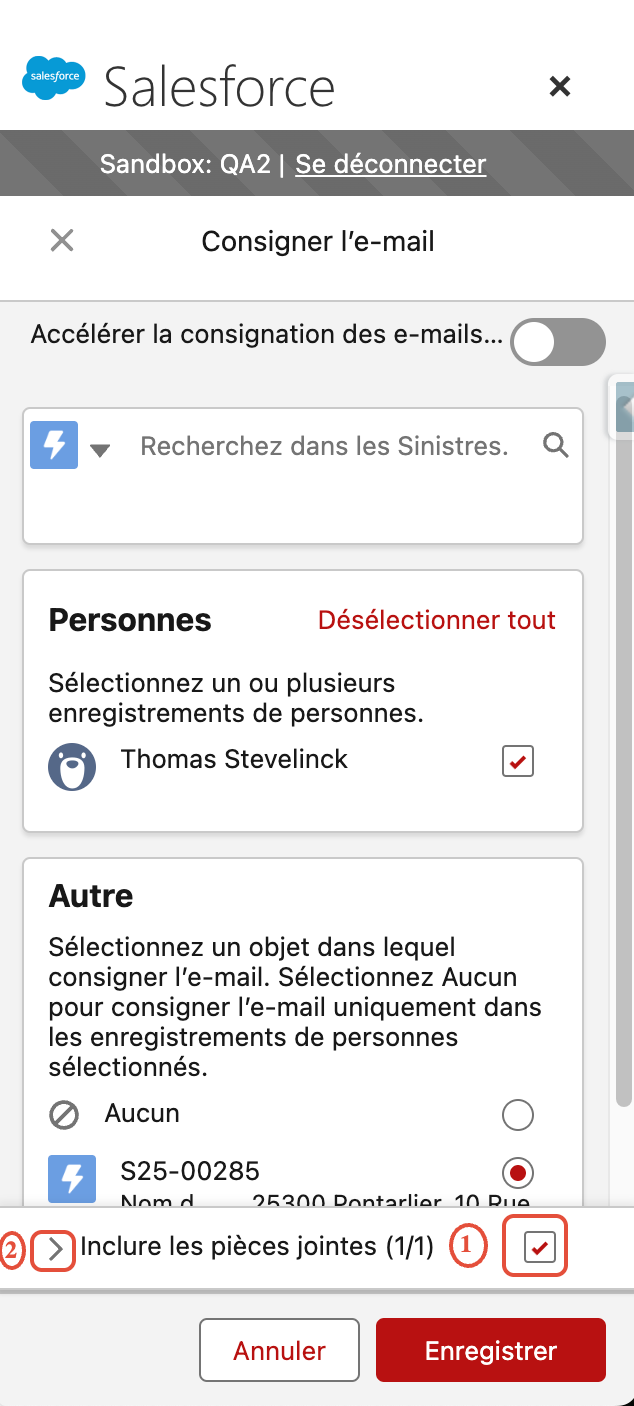Dismiss the Consigner l'e-mail dialog
The width and height of the screenshot is (634, 1406).
[x=62, y=241]
